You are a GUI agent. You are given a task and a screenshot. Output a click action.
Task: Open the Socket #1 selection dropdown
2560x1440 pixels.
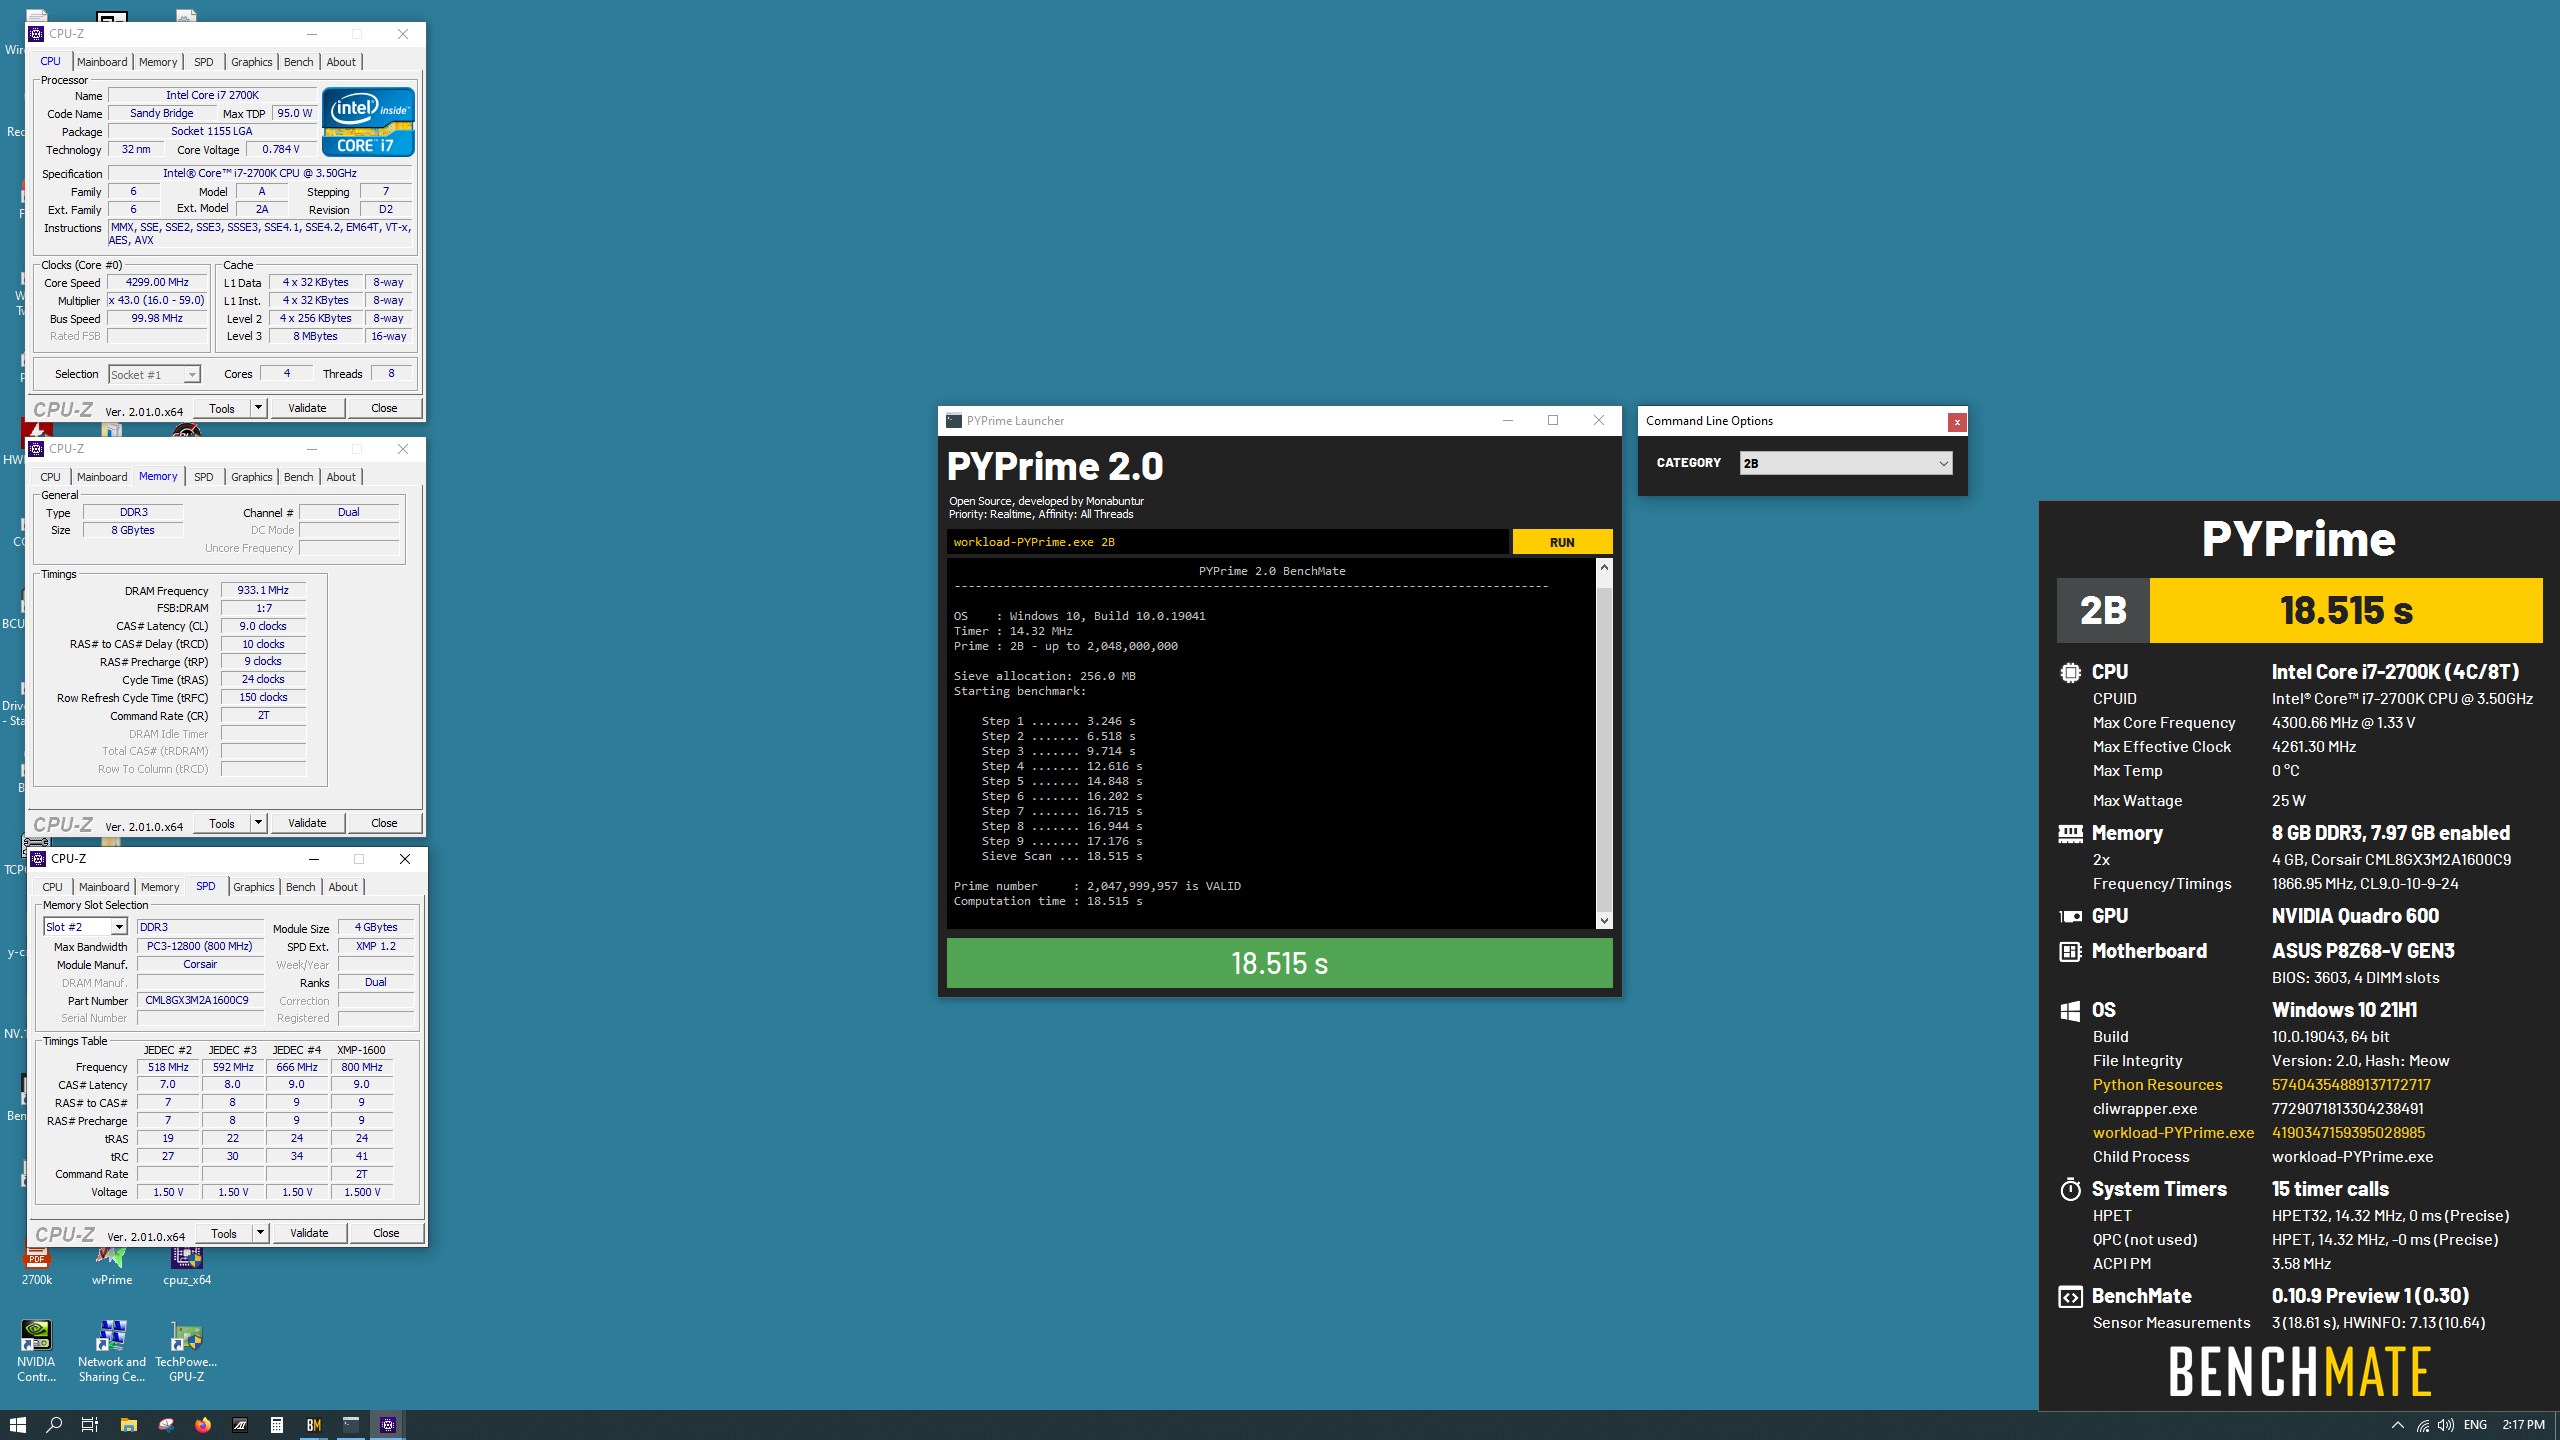(154, 374)
